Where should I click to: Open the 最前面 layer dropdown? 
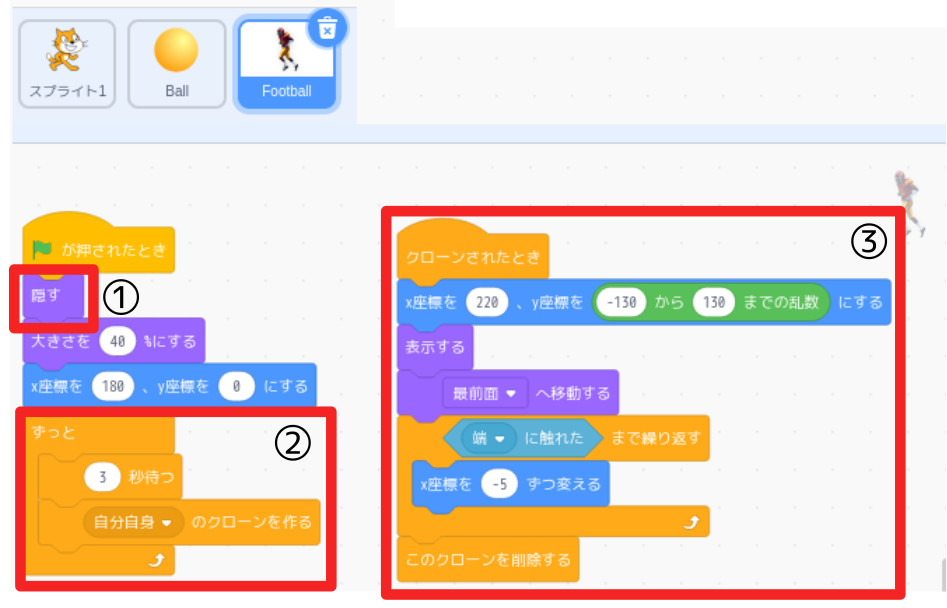tap(489, 393)
